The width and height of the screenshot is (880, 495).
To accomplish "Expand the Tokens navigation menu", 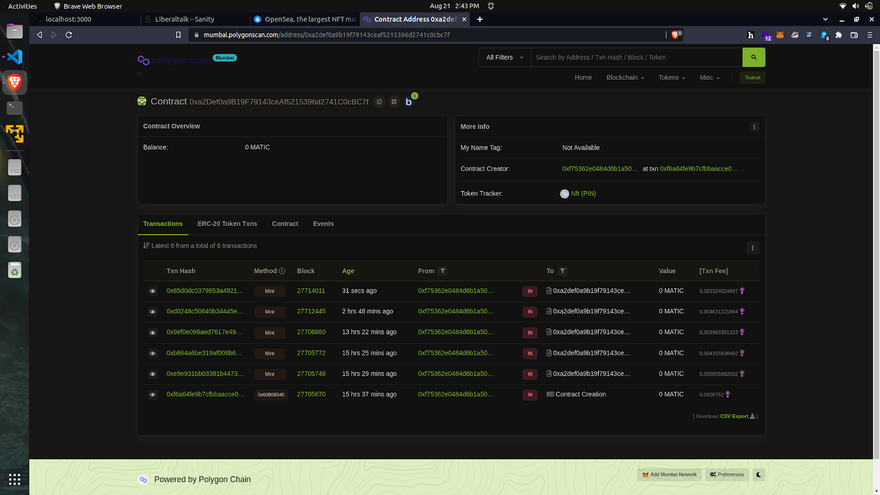I will (671, 77).
